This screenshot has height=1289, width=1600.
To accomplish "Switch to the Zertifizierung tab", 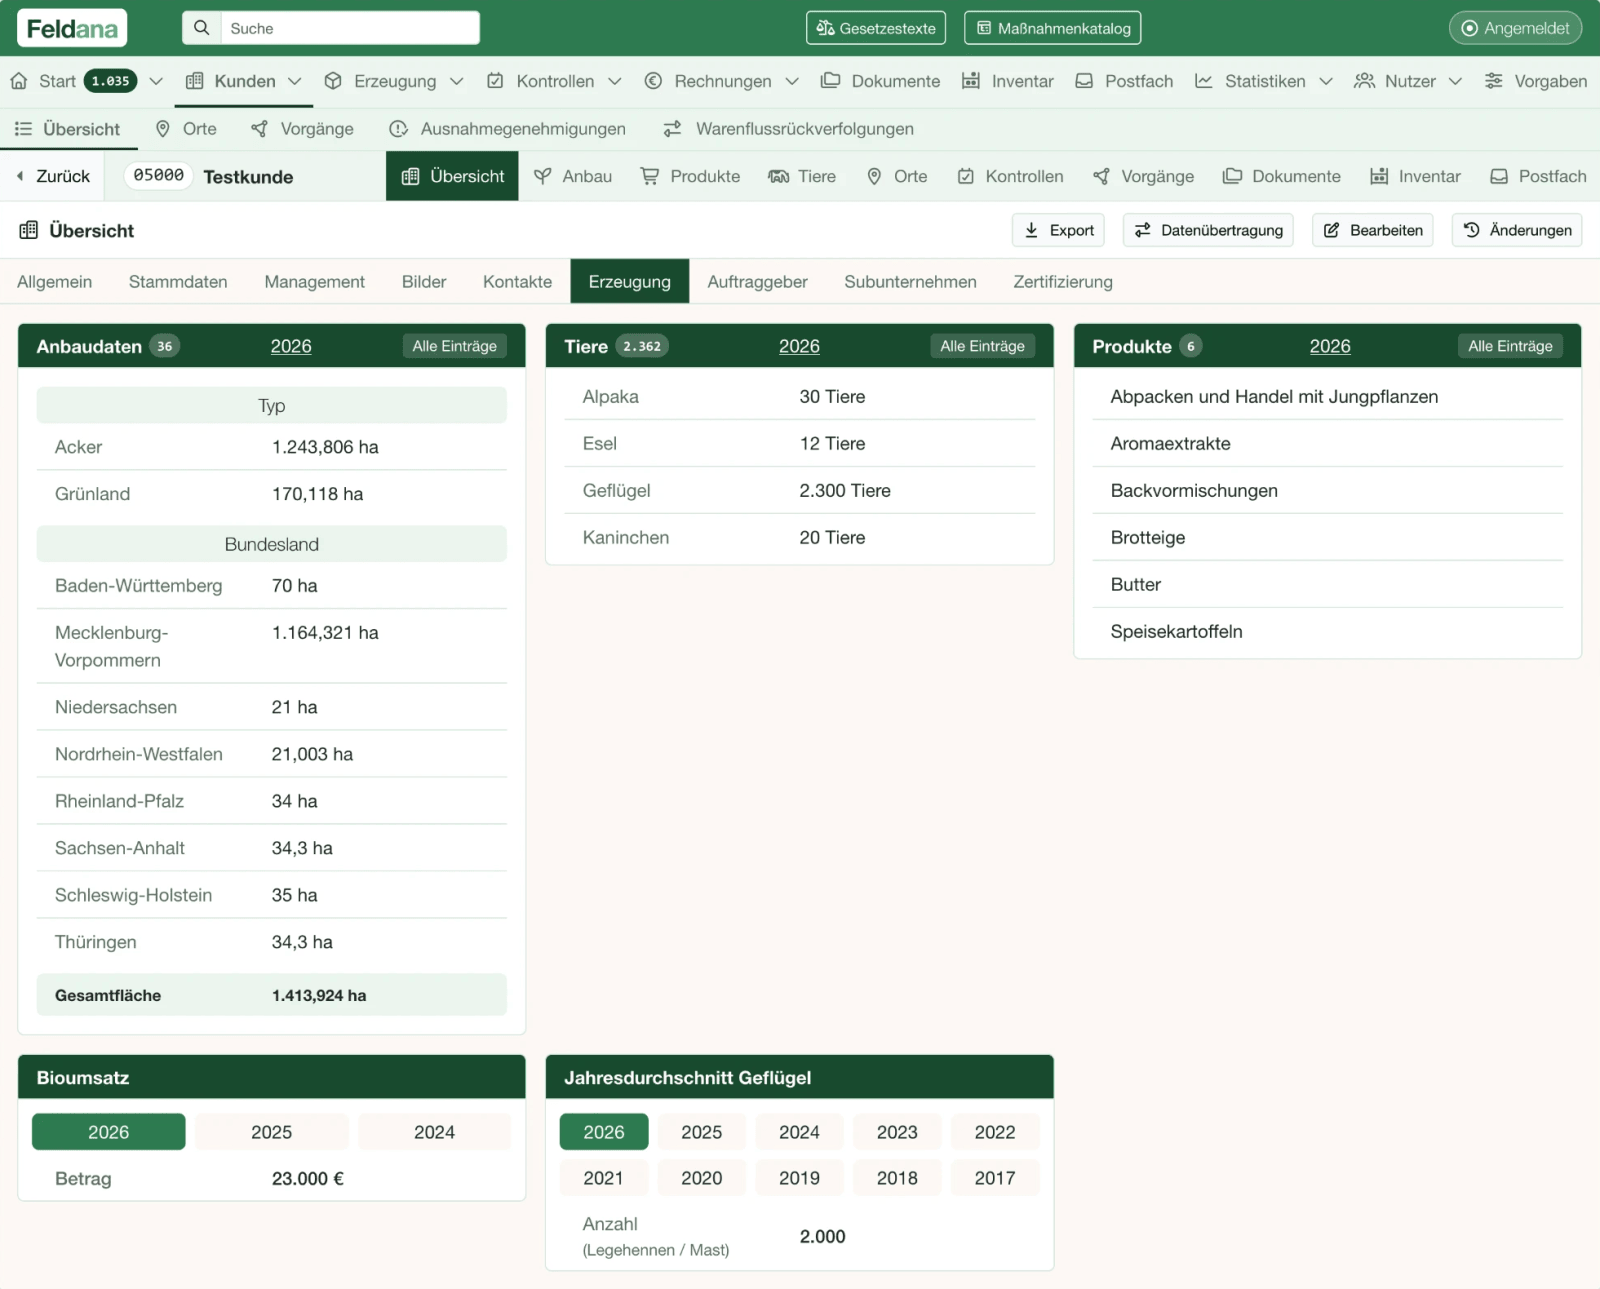I will [x=1063, y=282].
